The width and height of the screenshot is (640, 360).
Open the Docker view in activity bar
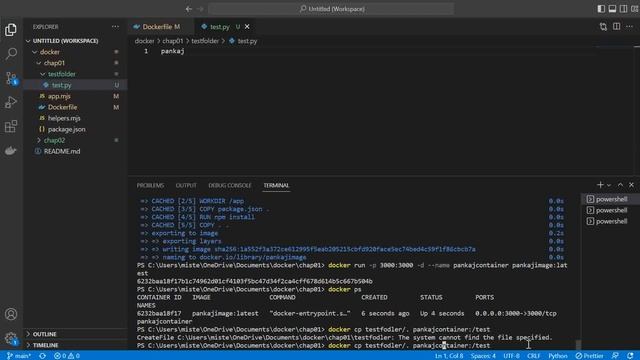[11, 150]
